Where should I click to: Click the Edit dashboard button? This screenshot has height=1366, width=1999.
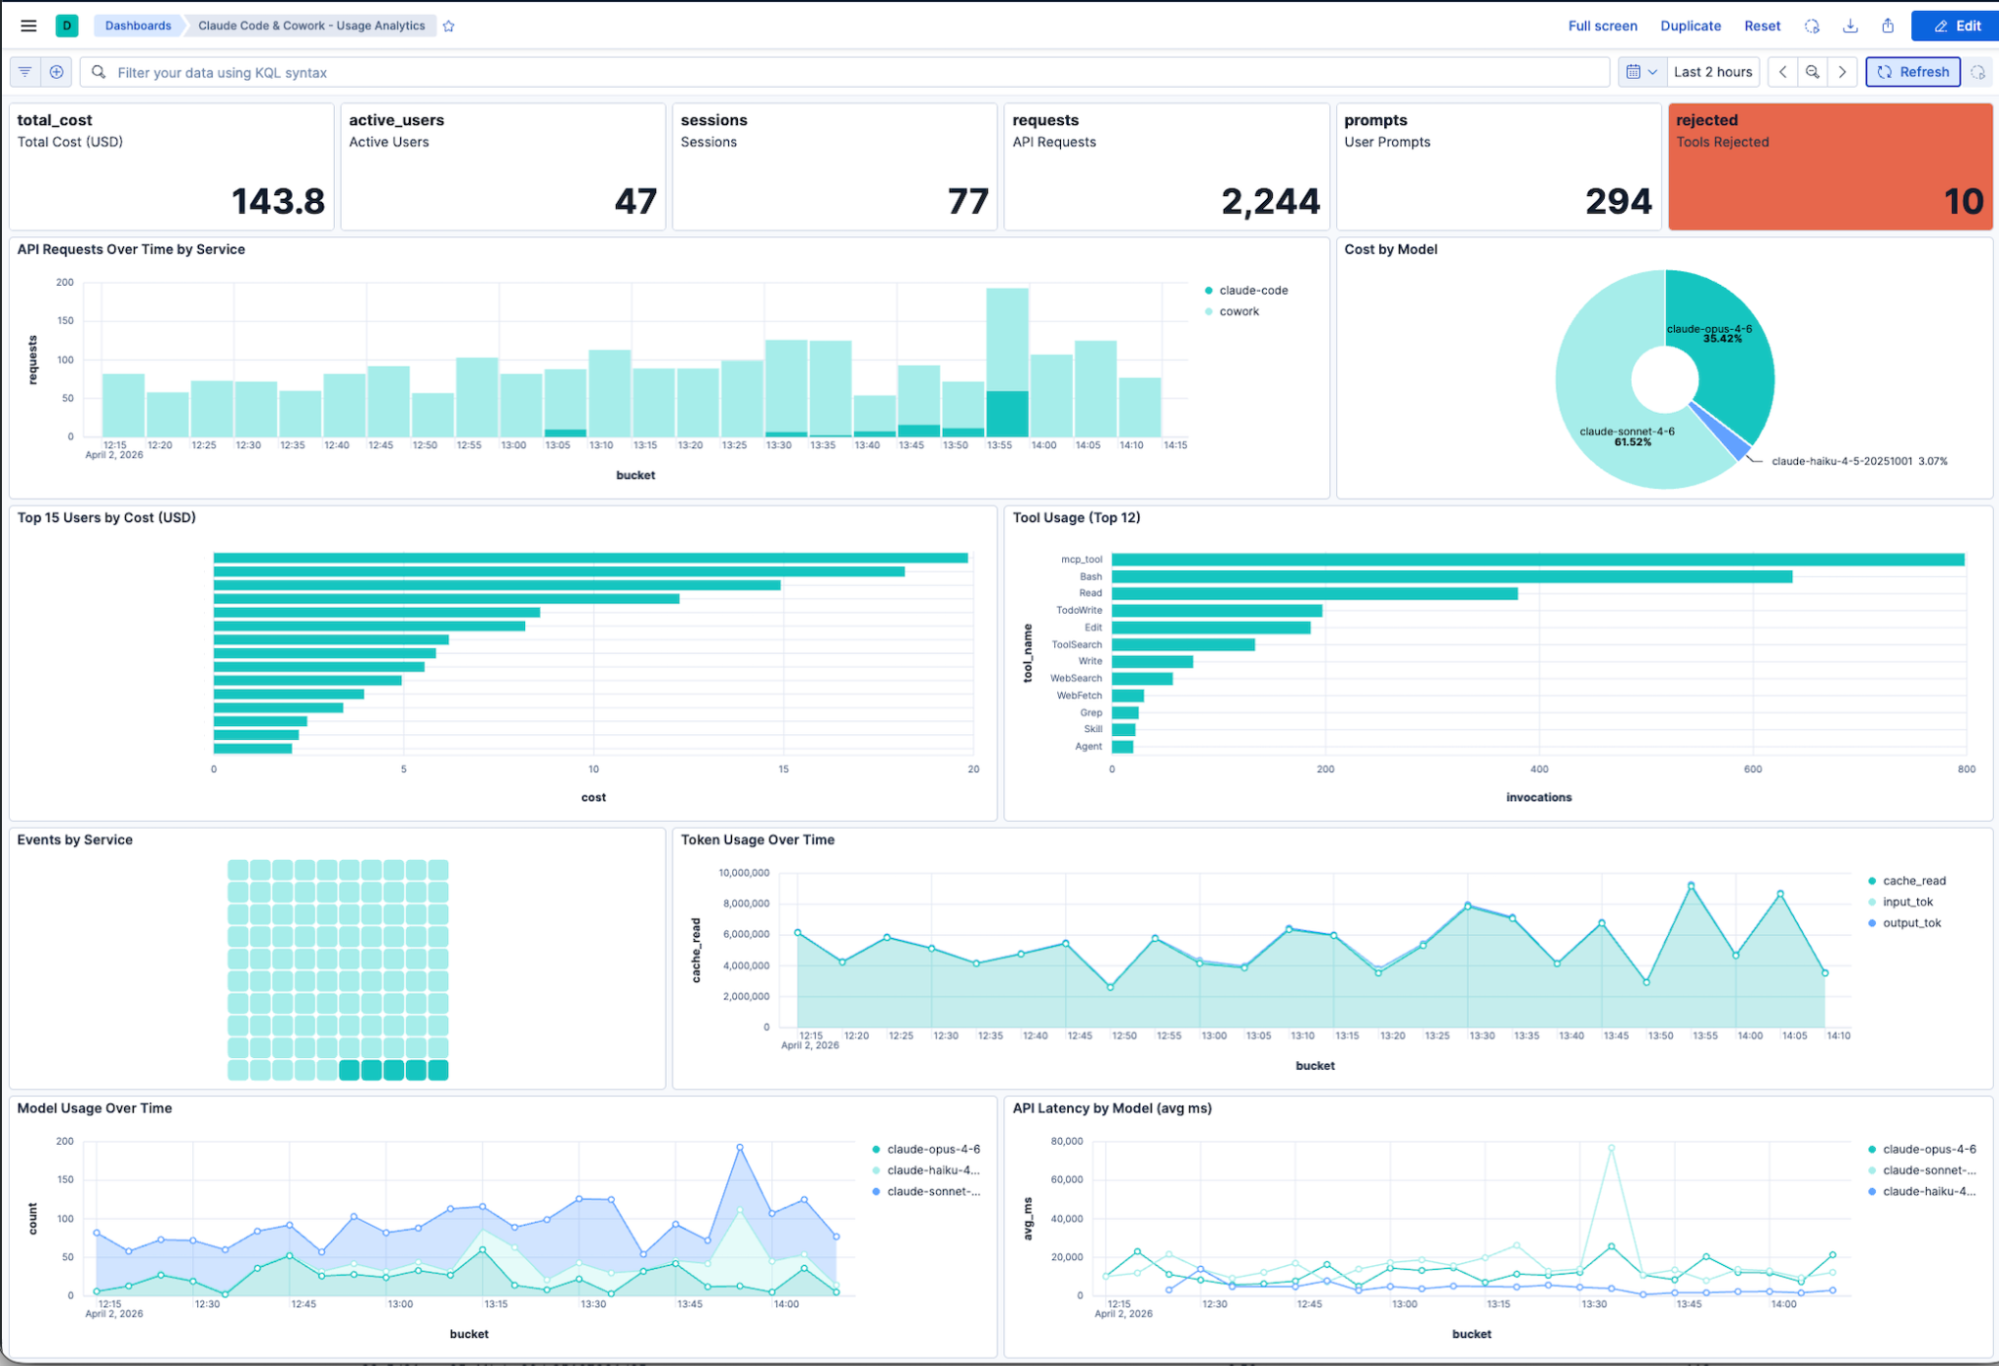coord(1955,26)
